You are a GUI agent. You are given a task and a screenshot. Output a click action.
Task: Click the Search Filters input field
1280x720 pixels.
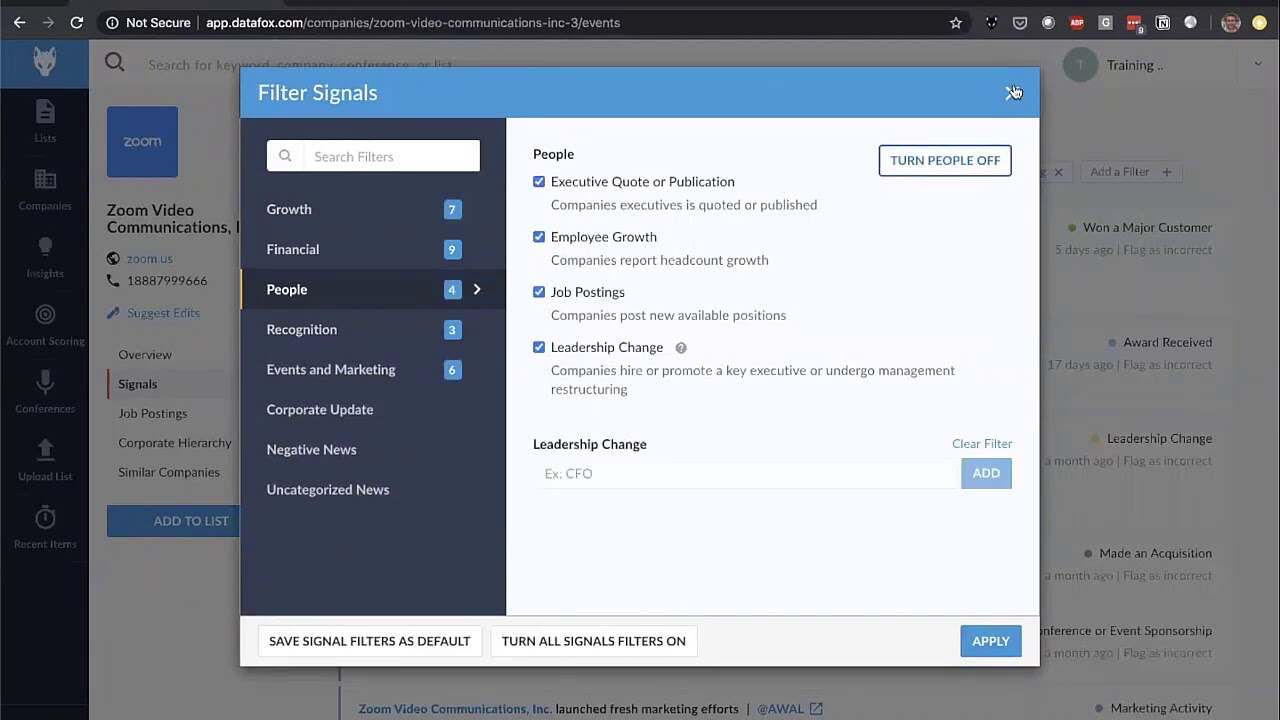[x=373, y=156]
